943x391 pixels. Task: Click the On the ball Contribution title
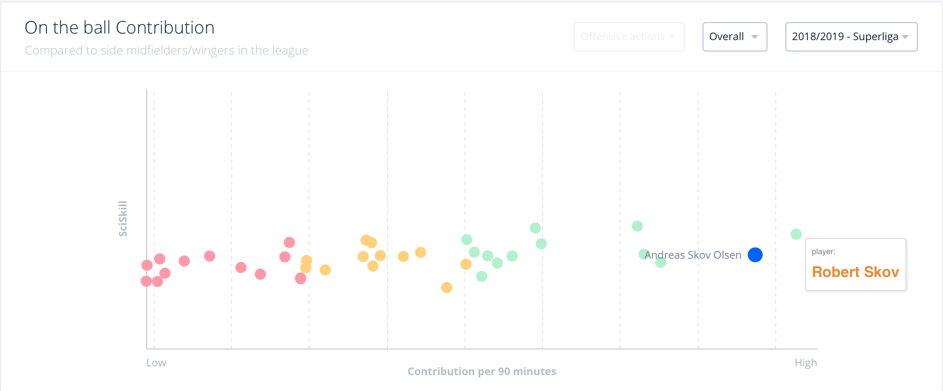pyautogui.click(x=120, y=28)
